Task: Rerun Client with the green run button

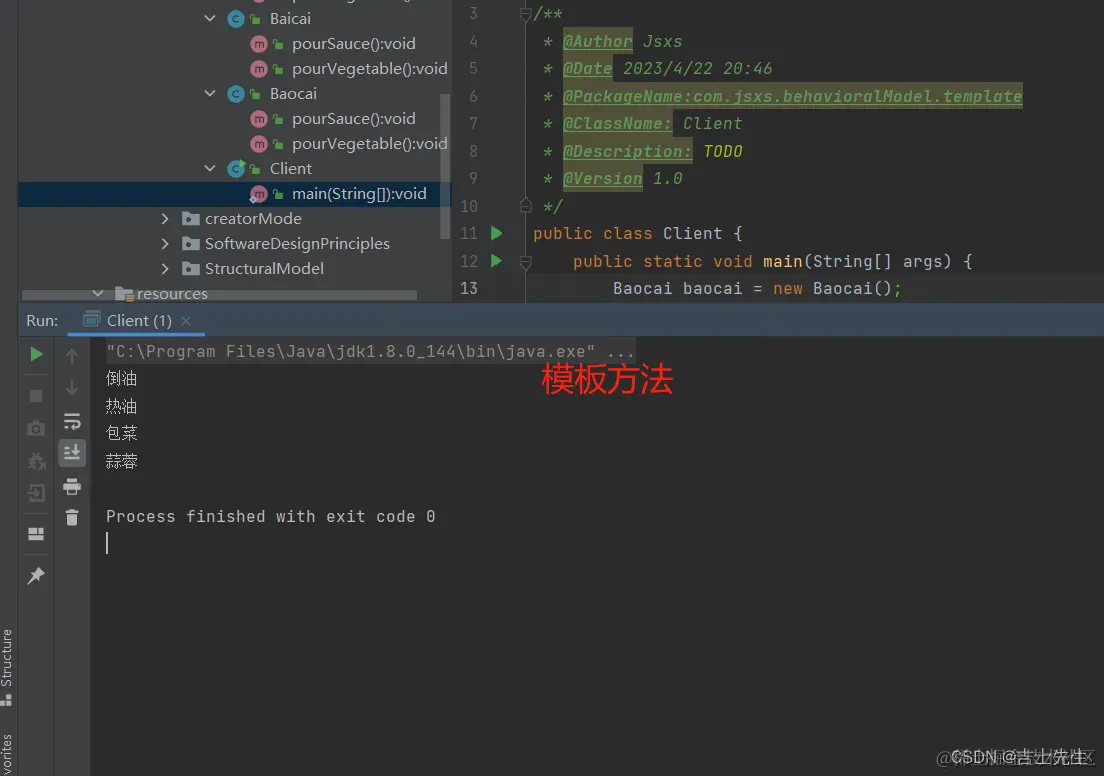Action: point(37,354)
